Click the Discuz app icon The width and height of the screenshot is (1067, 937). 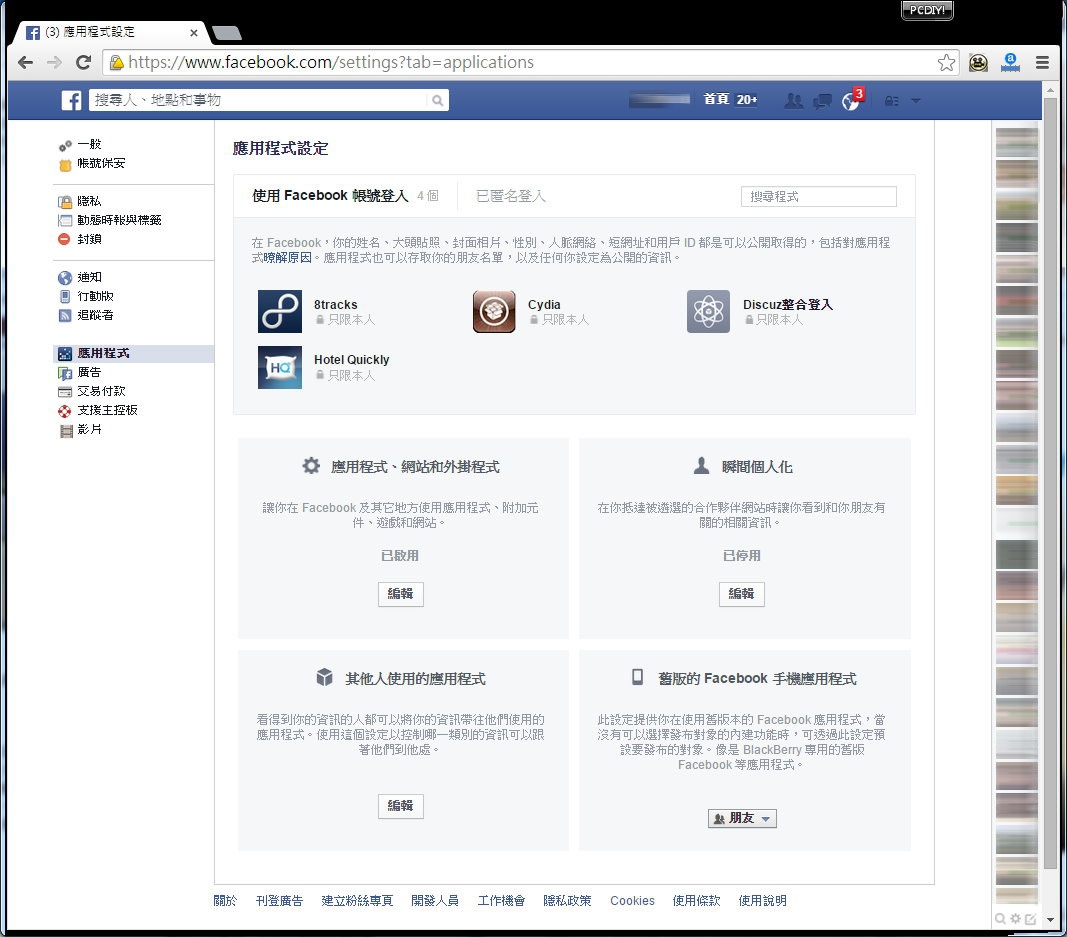pos(708,312)
